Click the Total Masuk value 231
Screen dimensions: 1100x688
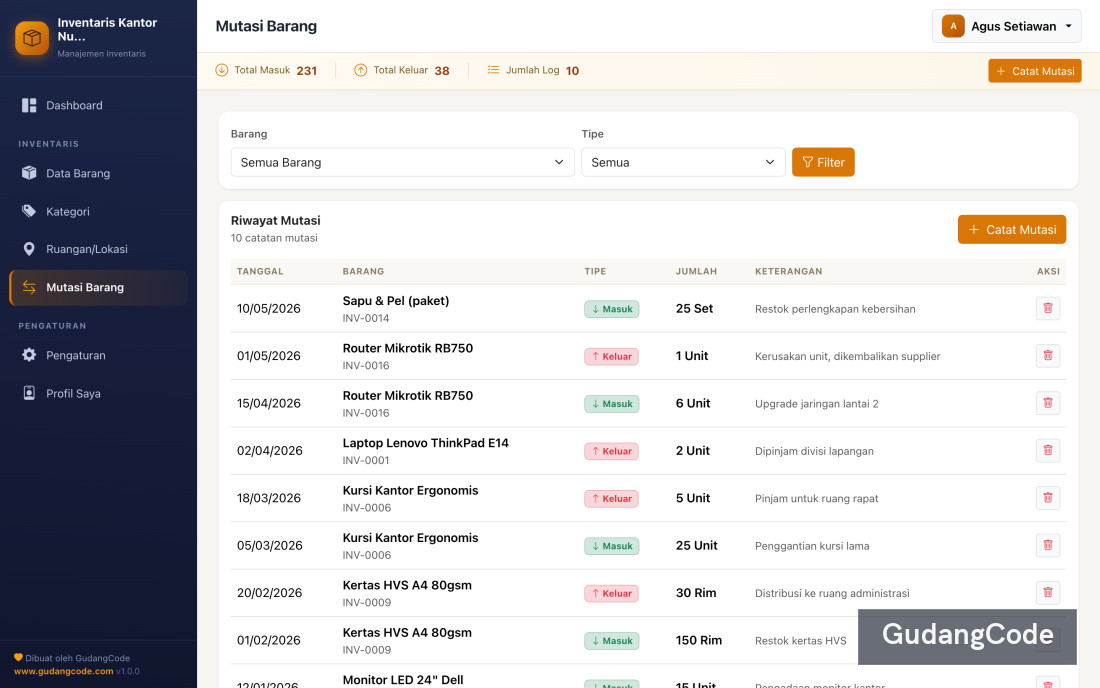(x=307, y=71)
